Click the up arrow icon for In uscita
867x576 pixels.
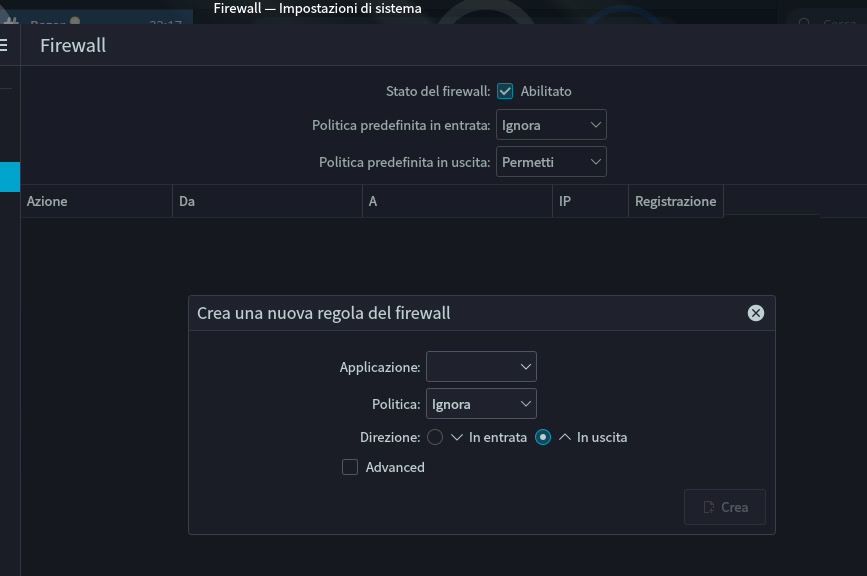[565, 437]
